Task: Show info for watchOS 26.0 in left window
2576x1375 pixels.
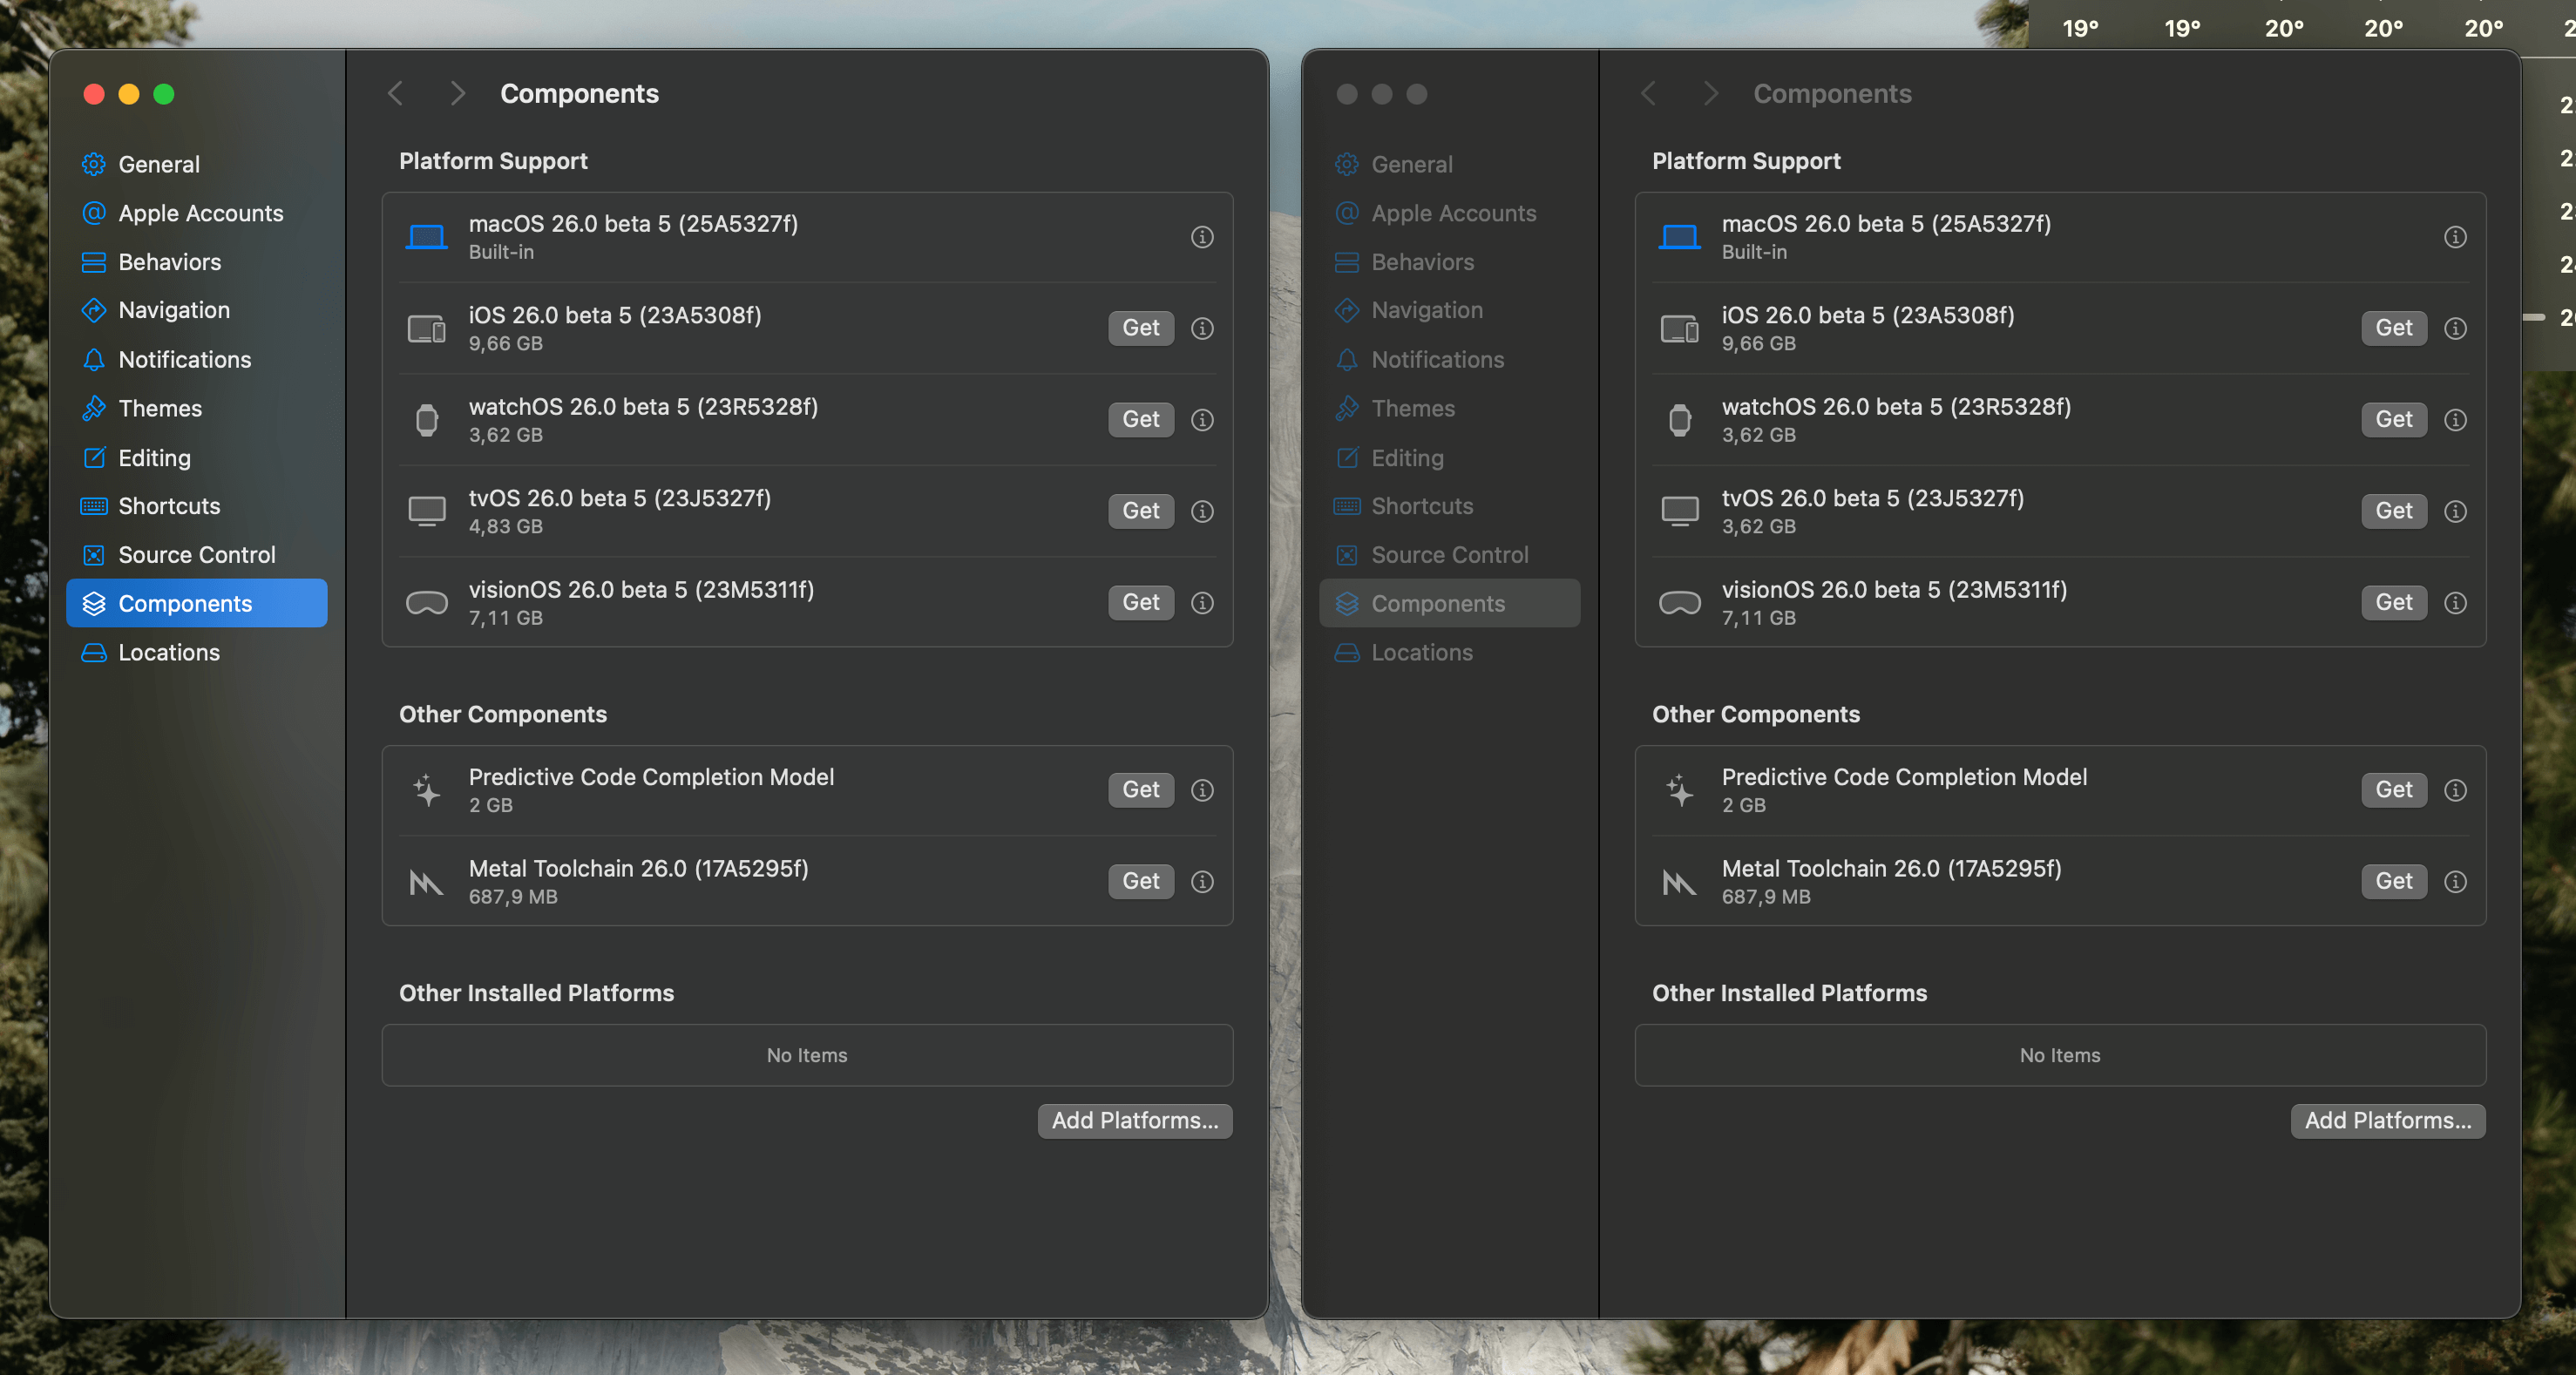Action: coord(1202,420)
